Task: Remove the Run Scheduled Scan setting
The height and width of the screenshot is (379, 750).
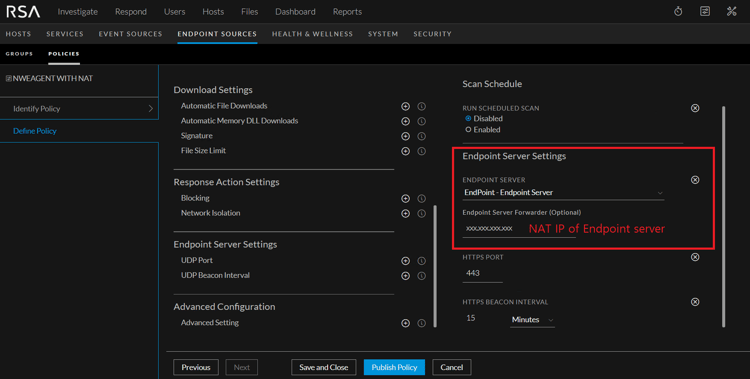Action: click(695, 108)
